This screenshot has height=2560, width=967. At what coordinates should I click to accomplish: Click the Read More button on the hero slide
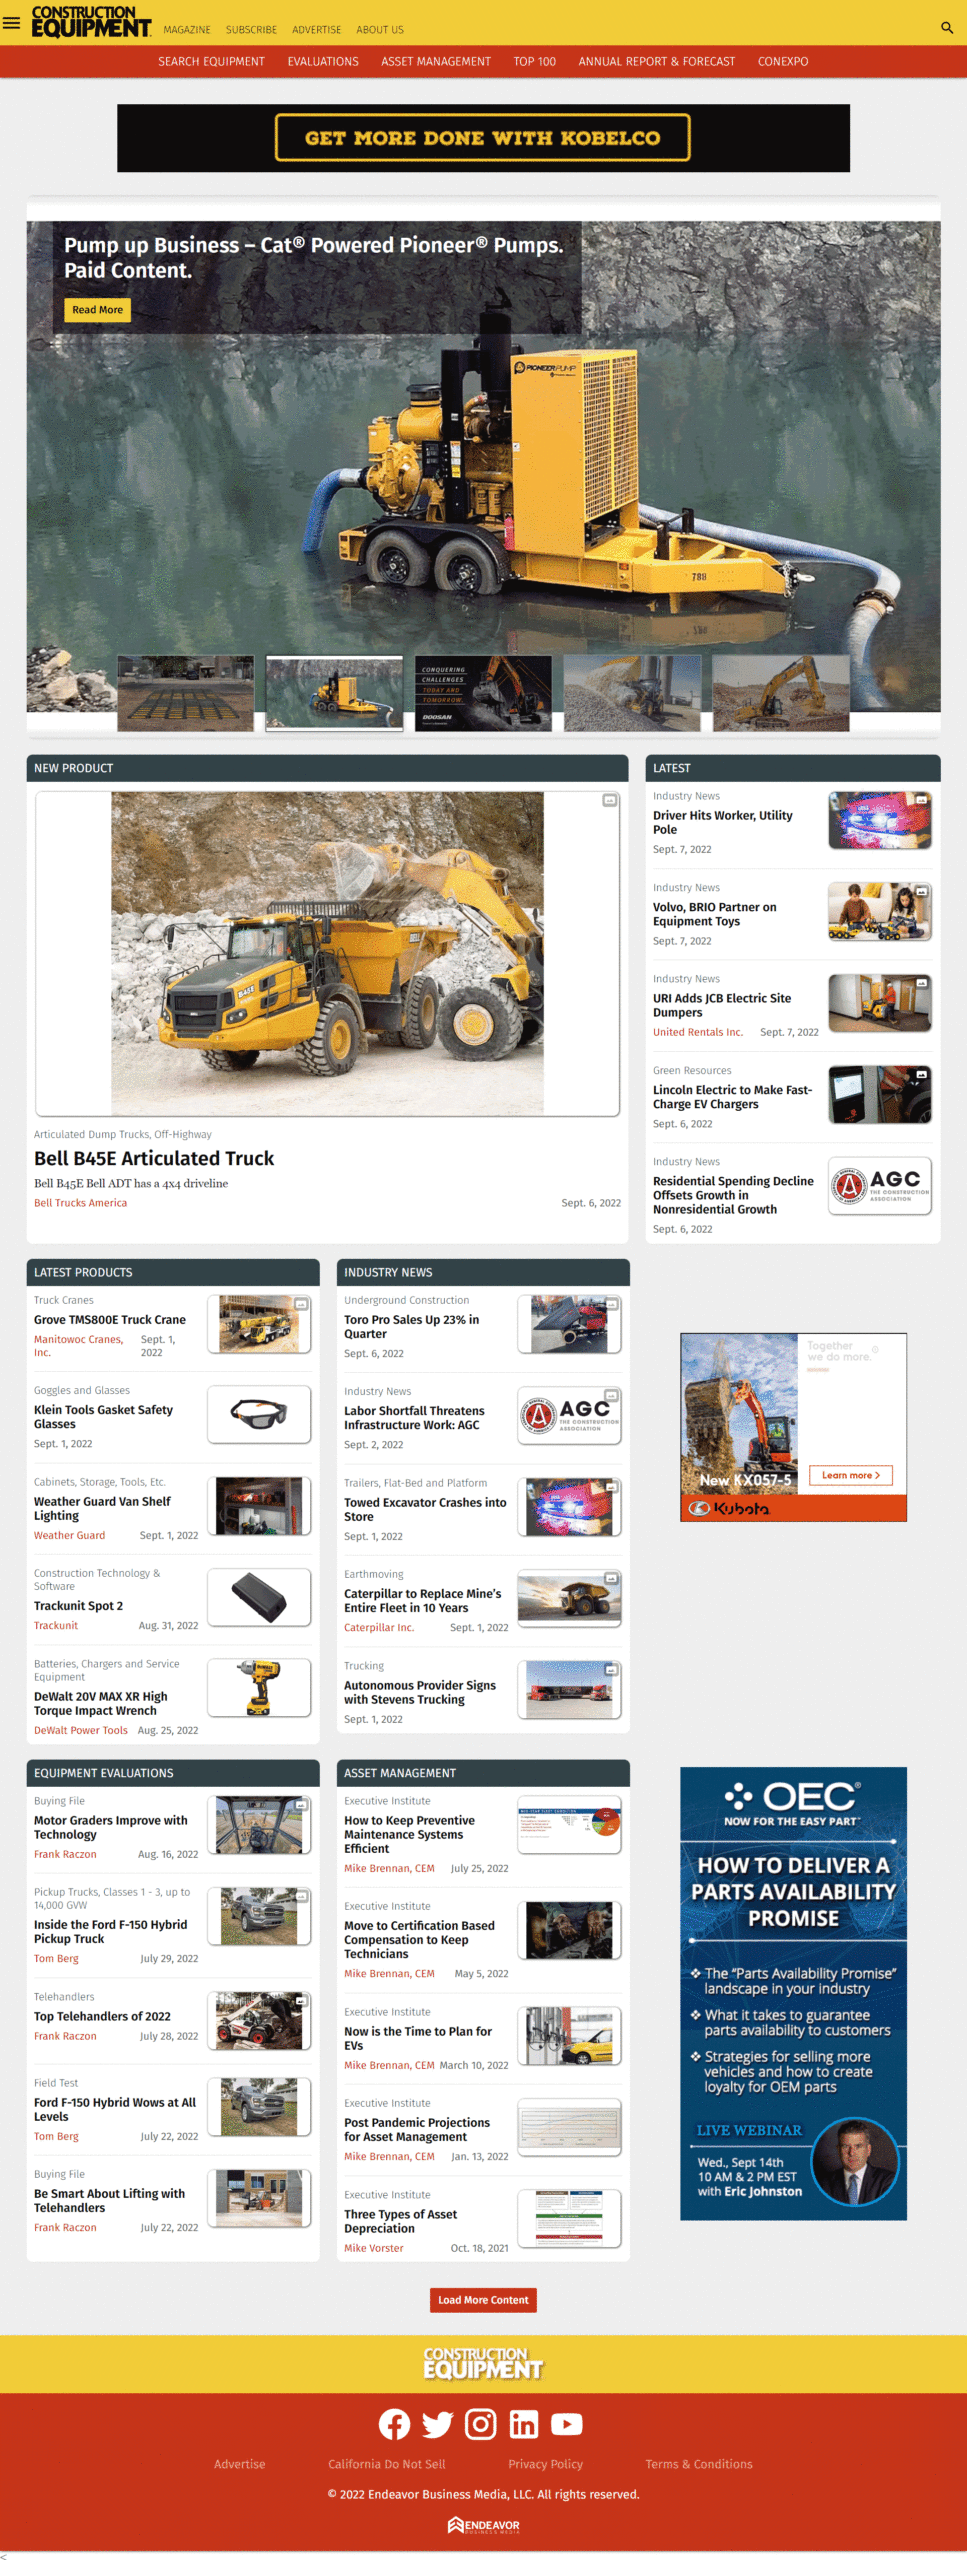pos(97,310)
